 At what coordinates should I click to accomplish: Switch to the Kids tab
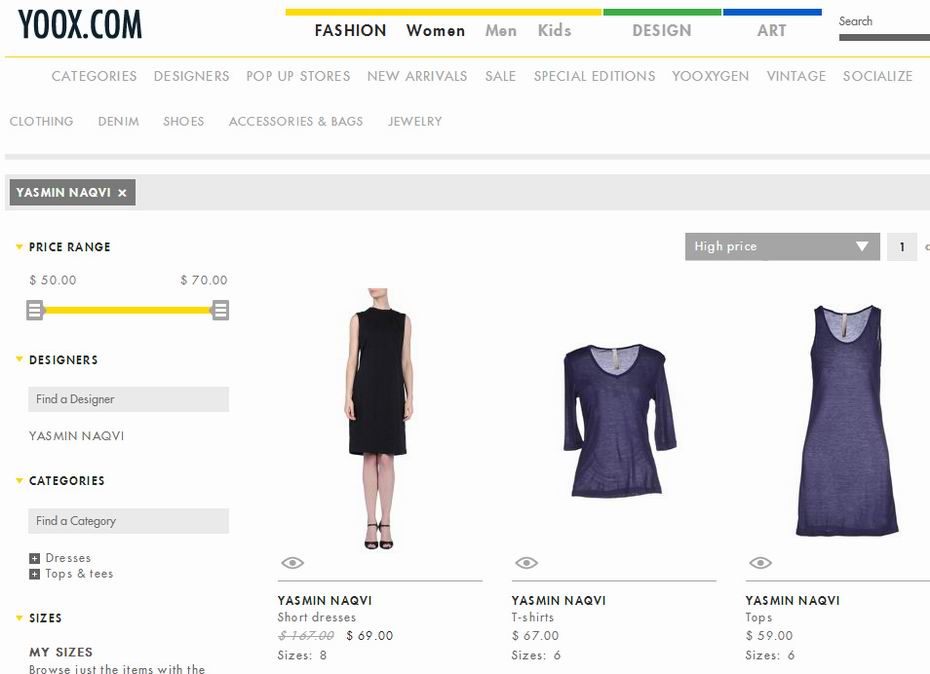click(555, 30)
